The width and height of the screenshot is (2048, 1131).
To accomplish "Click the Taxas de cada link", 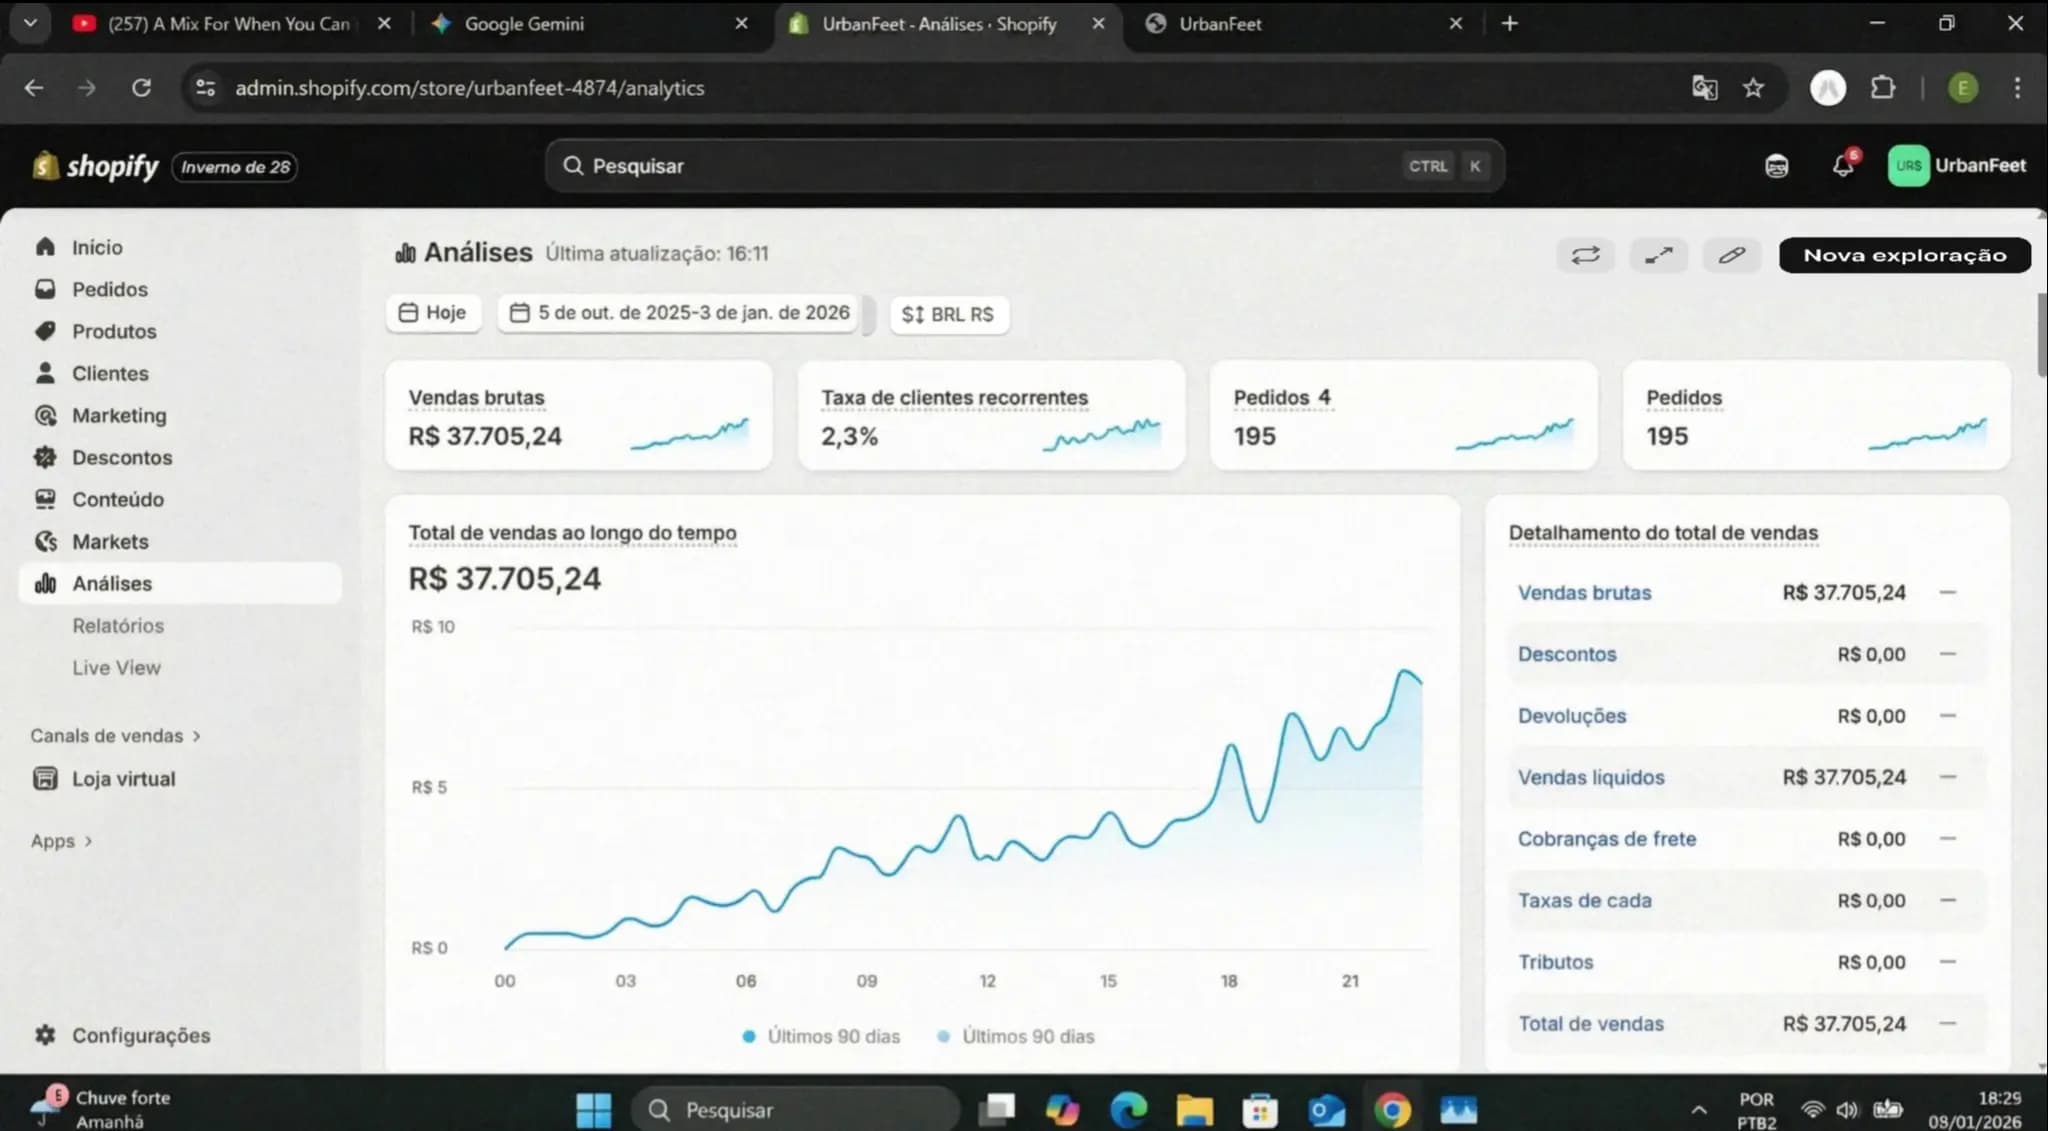I will (x=1585, y=900).
